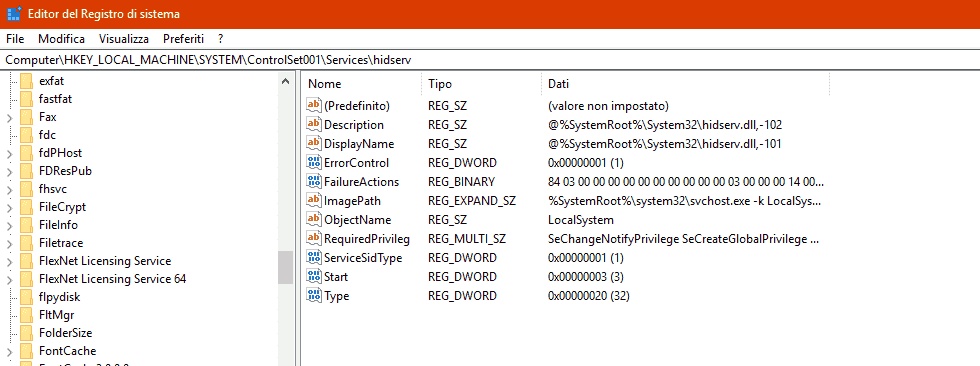The width and height of the screenshot is (980, 366).
Task: Select the FileCrypt folder icon
Action: tap(26, 207)
